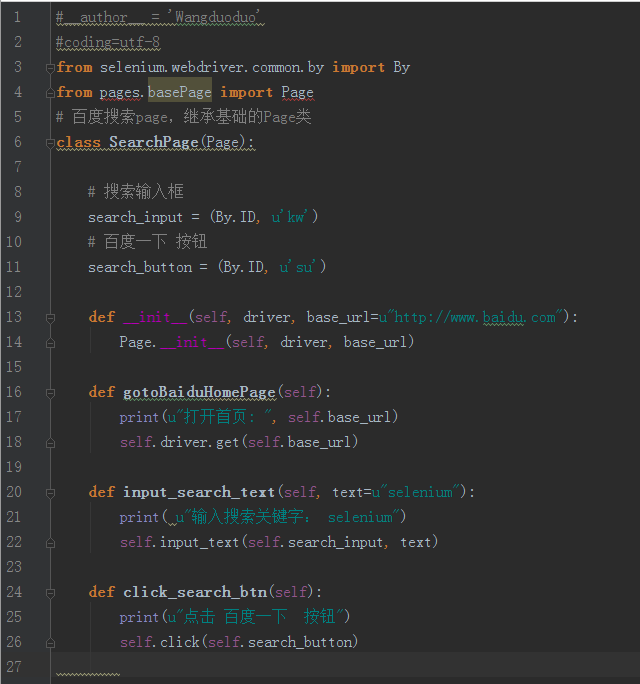The height and width of the screenshot is (684, 640).
Task: Click the 输入搜索关键字 string on line 21
Action: pyautogui.click(x=288, y=517)
